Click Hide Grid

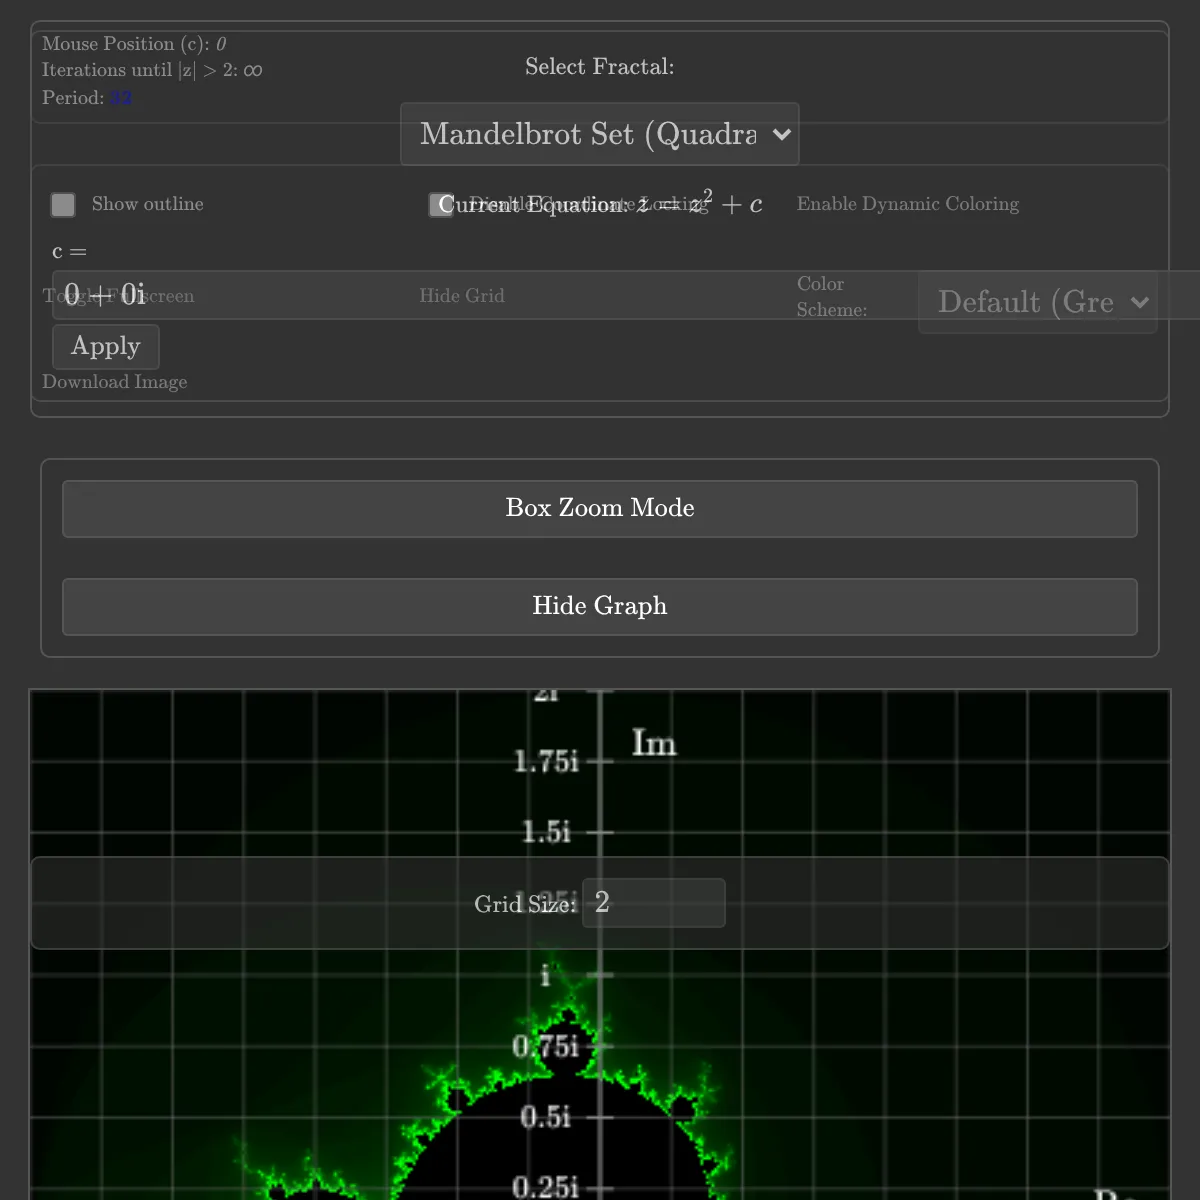coord(462,296)
